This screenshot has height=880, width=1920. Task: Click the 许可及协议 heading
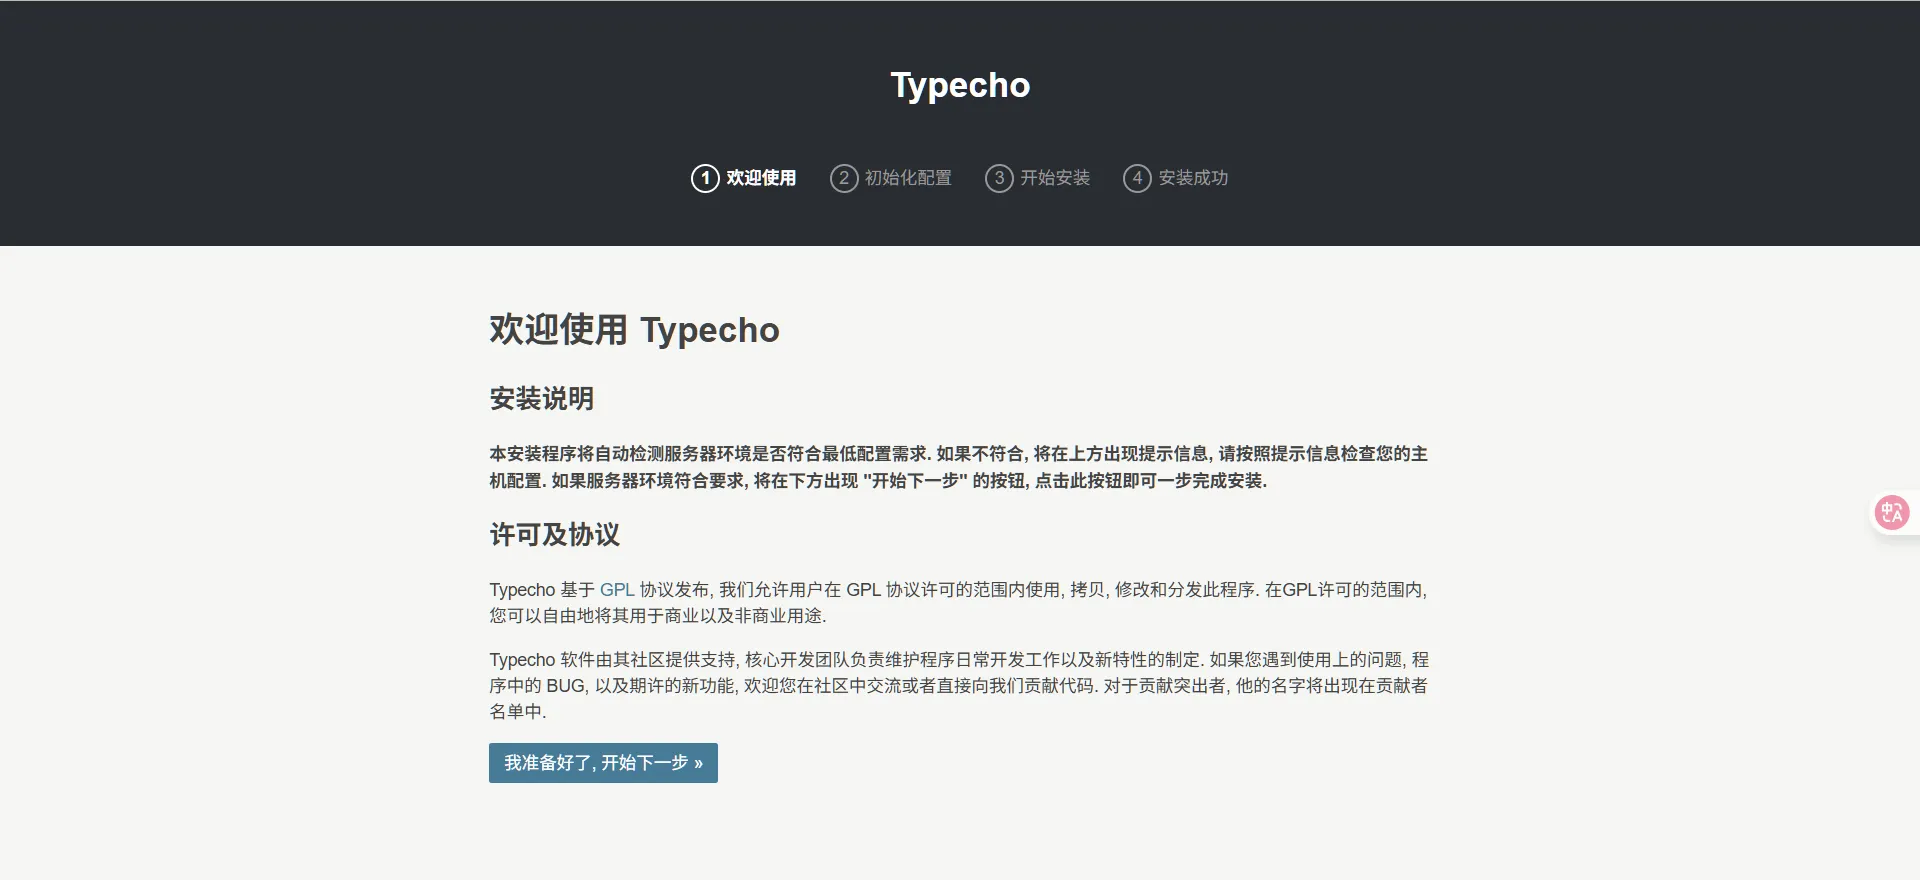554,535
